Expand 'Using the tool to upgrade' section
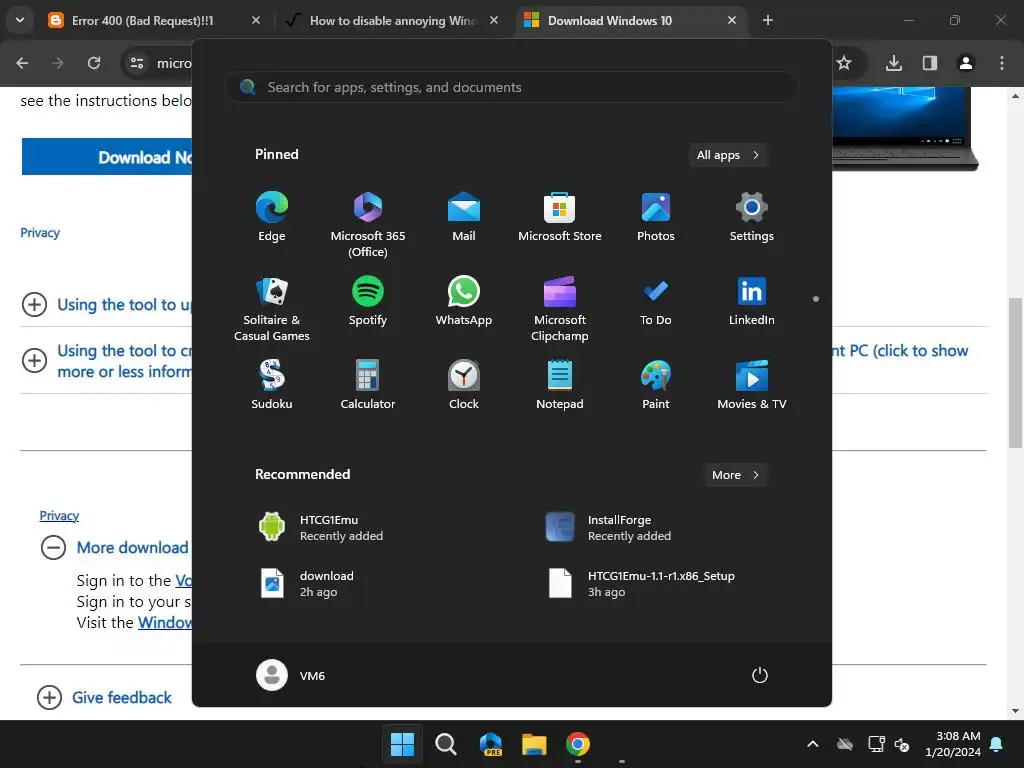1024x768 pixels. (x=106, y=304)
